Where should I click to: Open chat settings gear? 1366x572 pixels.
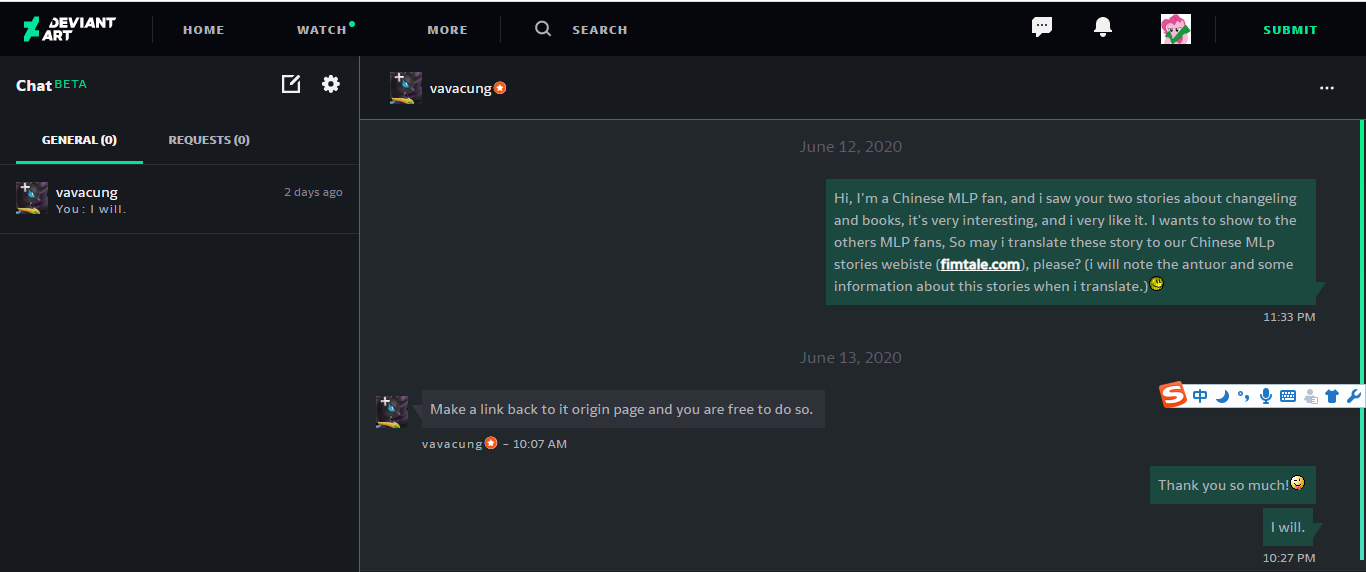(x=331, y=84)
